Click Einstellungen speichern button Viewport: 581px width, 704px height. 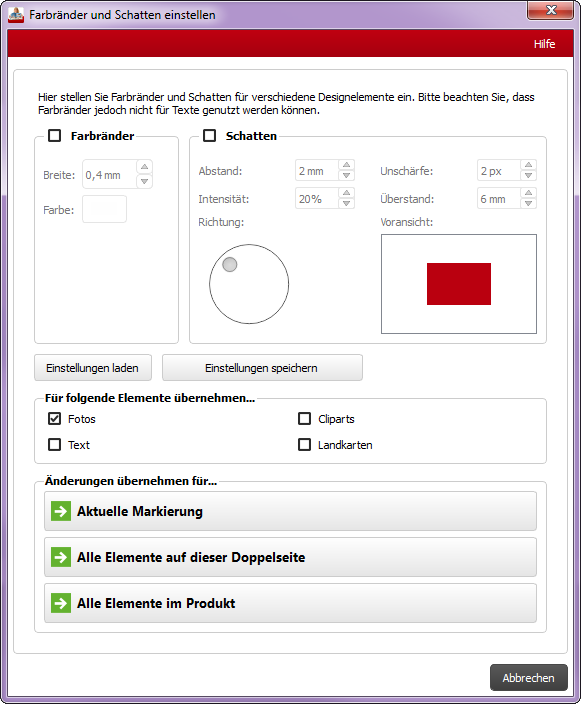pyautogui.click(x=262, y=368)
